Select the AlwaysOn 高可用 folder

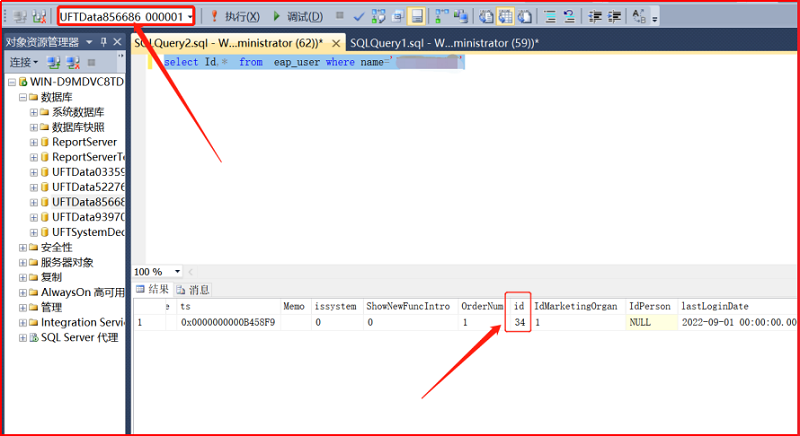click(82, 292)
